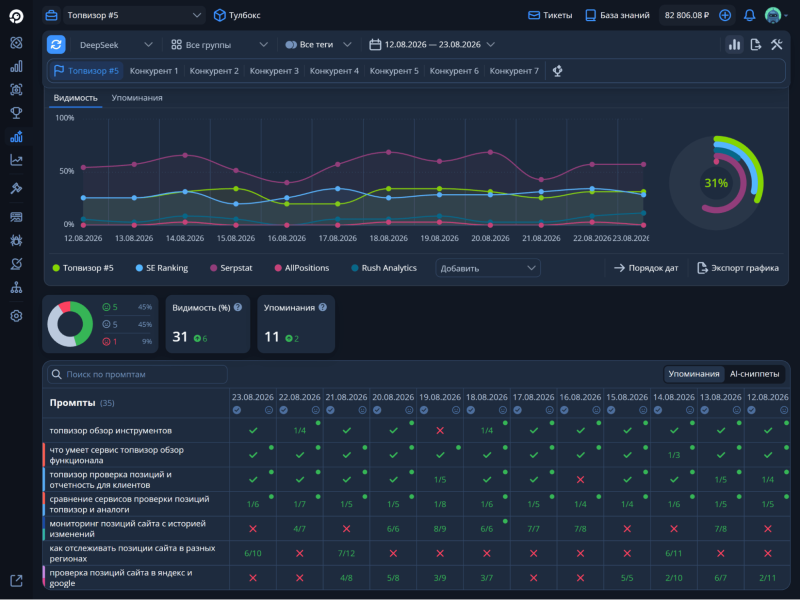Image resolution: width=800 pixels, height=600 pixels.
Task: Expand the Все теги dropdown
Action: [x=318, y=45]
